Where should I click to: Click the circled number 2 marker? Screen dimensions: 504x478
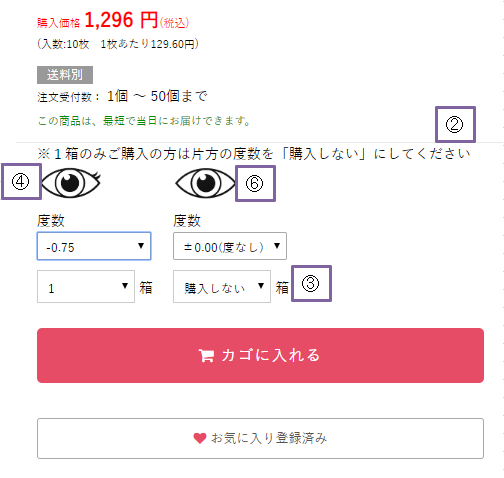455,124
